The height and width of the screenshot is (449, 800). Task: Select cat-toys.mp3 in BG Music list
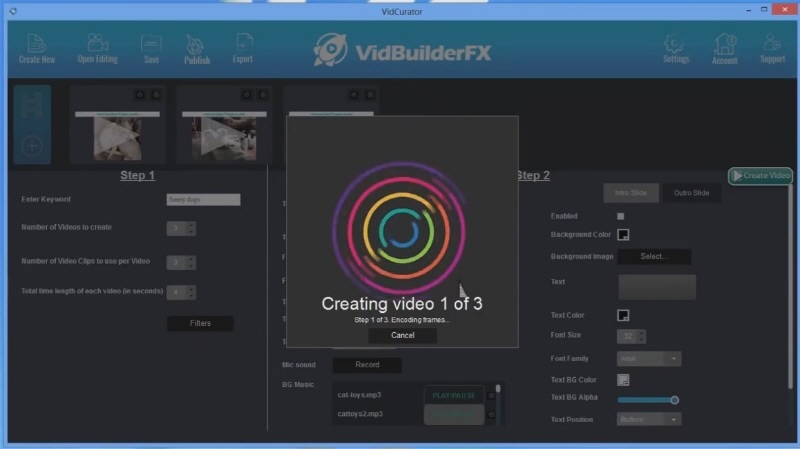(x=359, y=395)
